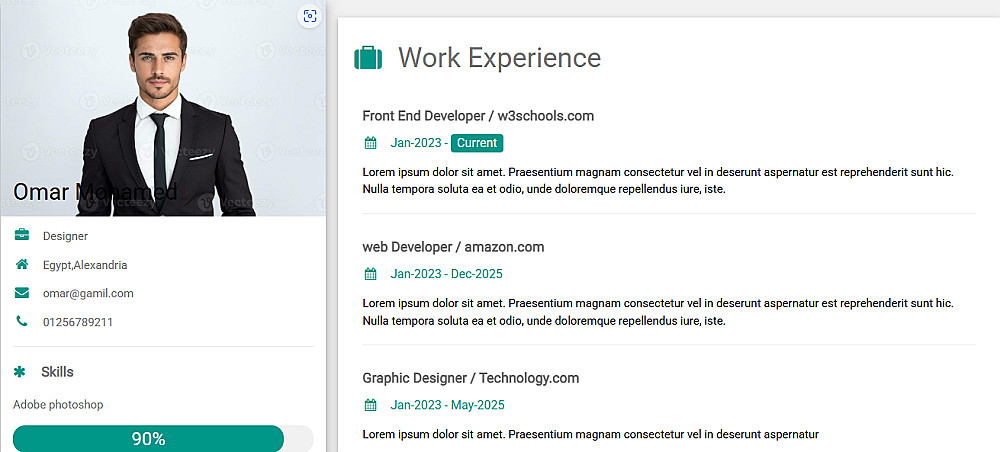
Task: Click the phone icon beside the number
Action: tap(22, 322)
